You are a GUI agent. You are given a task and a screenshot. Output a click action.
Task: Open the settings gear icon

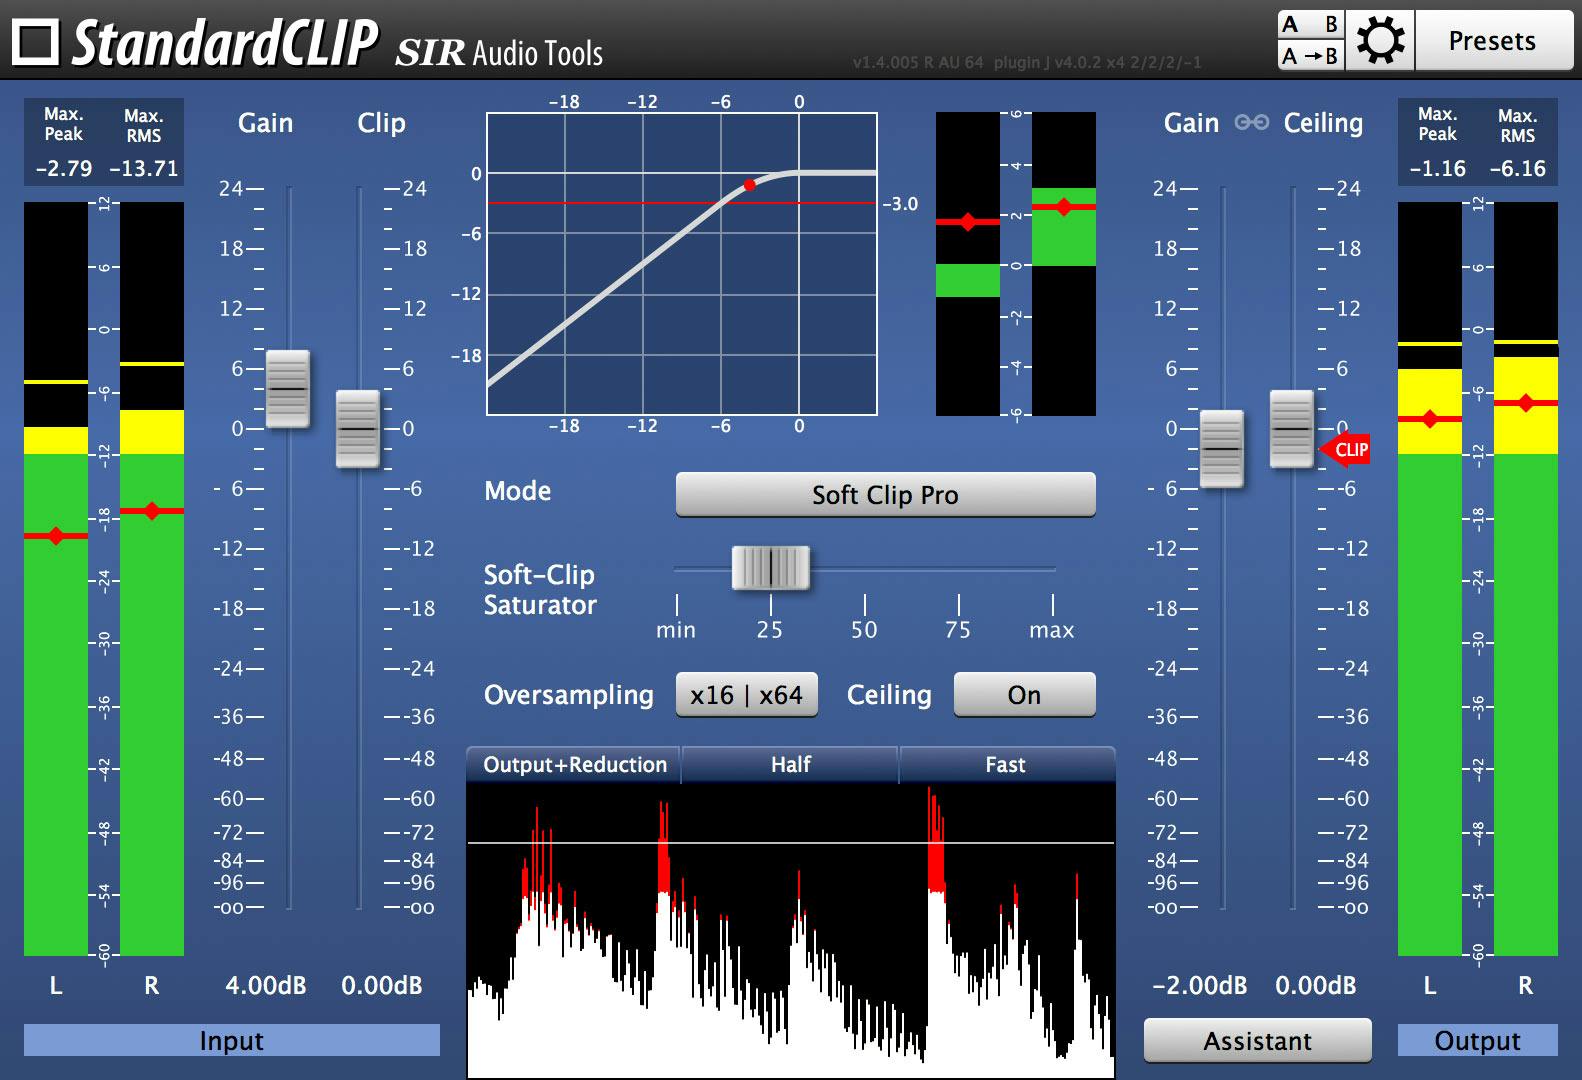point(1380,41)
